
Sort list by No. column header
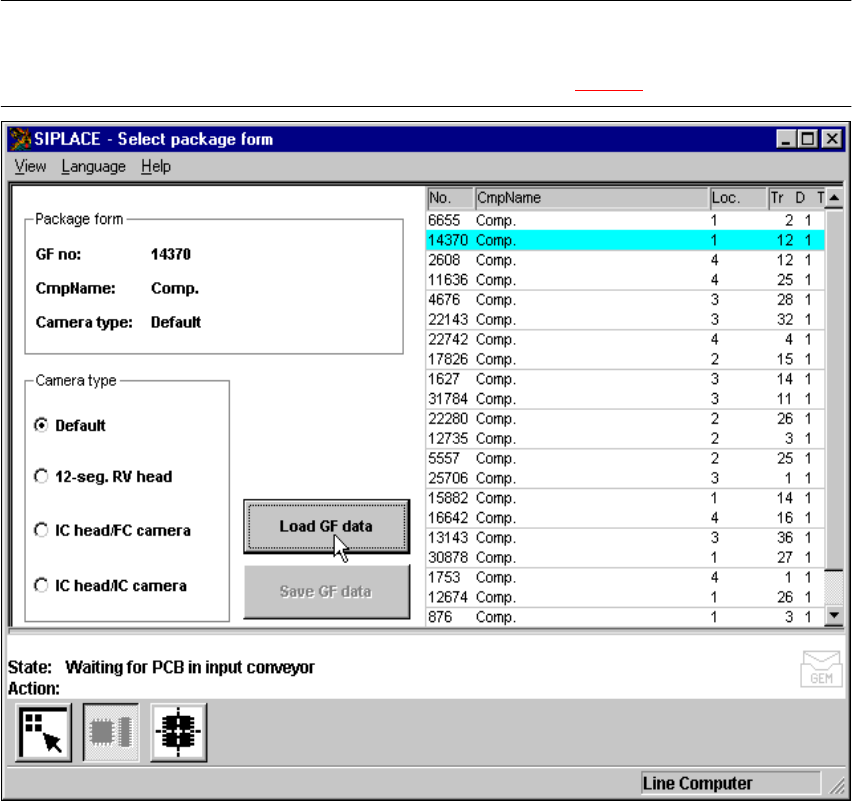coord(449,198)
